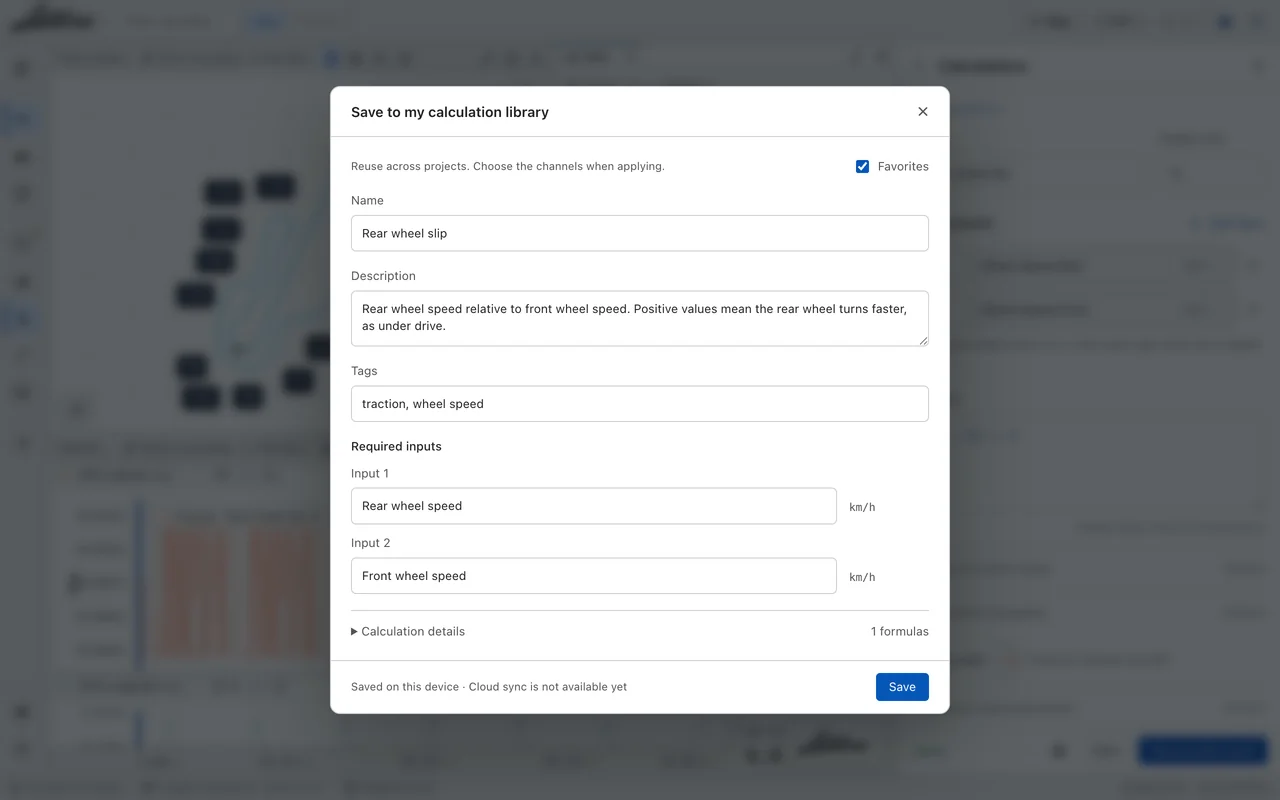Viewport: 1280px width, 800px height.
Task: Click the Tags field with traction, wheel speed
Action: 640,404
